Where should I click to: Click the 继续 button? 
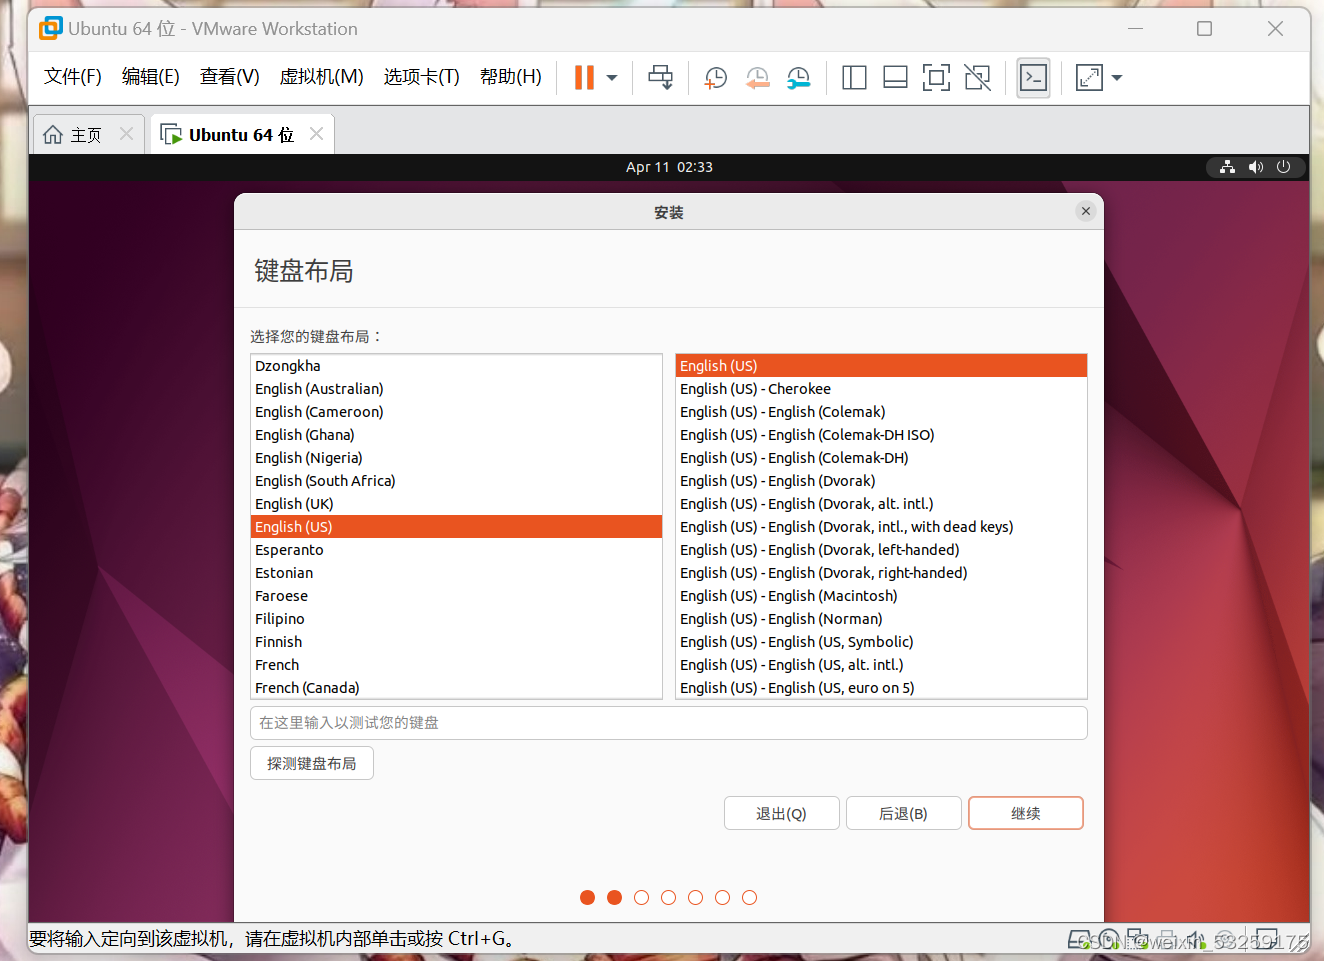pos(1025,813)
